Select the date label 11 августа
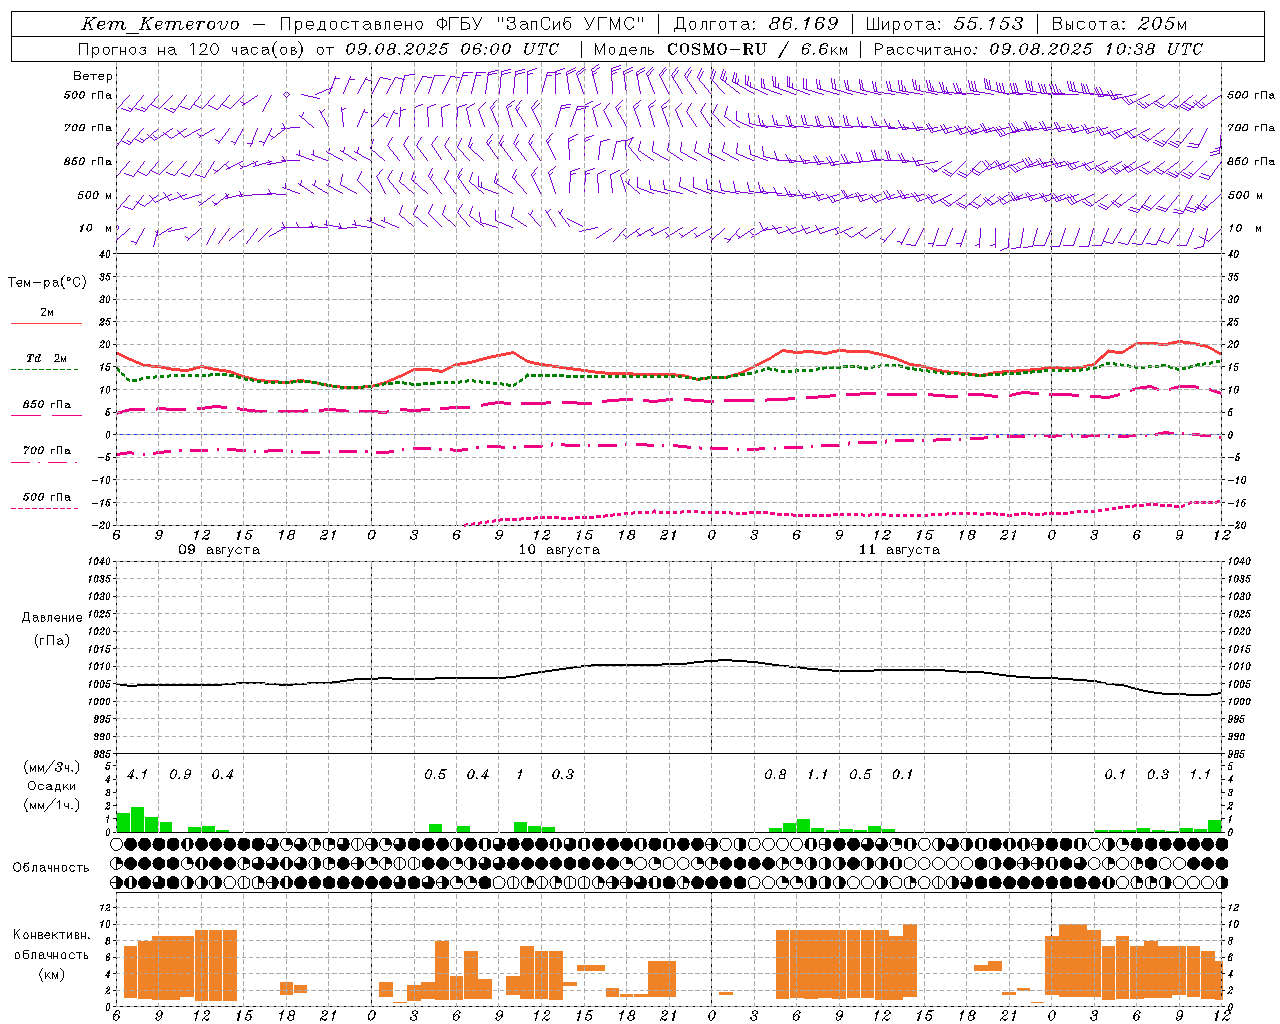Image resolution: width=1280 pixels, height=1024 pixels. click(899, 550)
